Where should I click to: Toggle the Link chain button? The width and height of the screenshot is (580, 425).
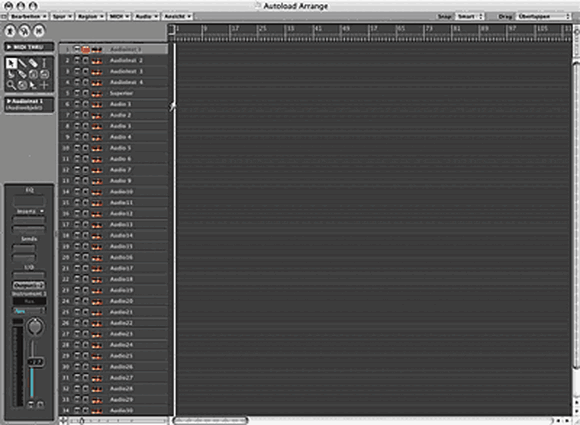pyautogui.click(x=24, y=31)
